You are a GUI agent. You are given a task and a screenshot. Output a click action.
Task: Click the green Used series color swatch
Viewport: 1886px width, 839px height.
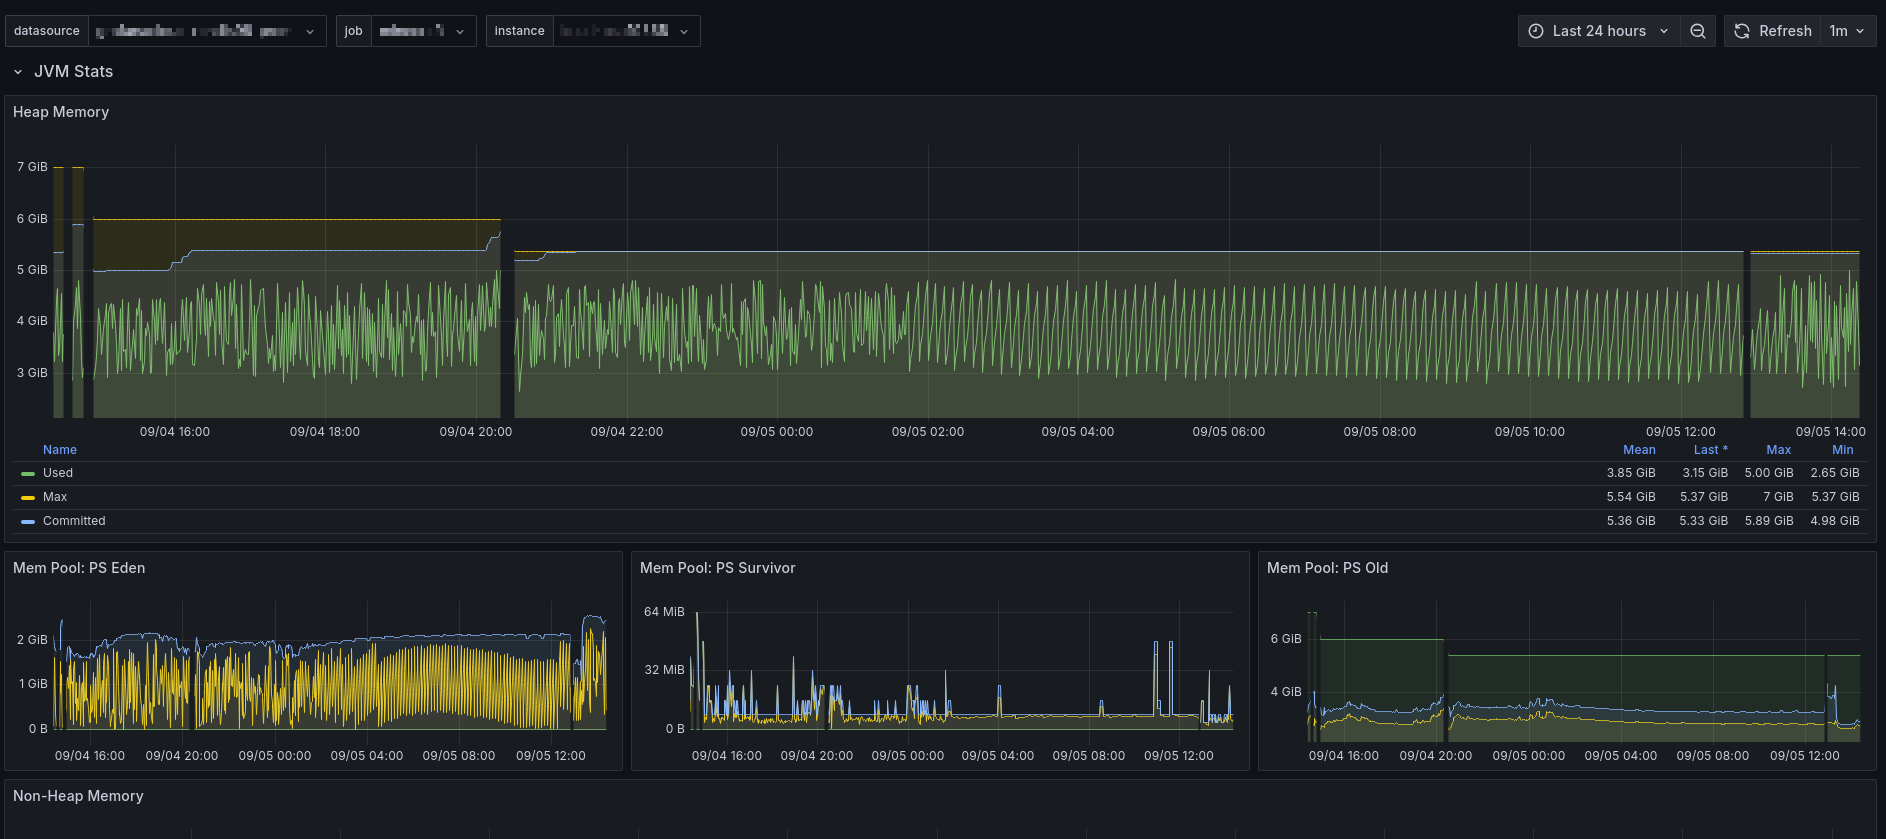click(28, 473)
